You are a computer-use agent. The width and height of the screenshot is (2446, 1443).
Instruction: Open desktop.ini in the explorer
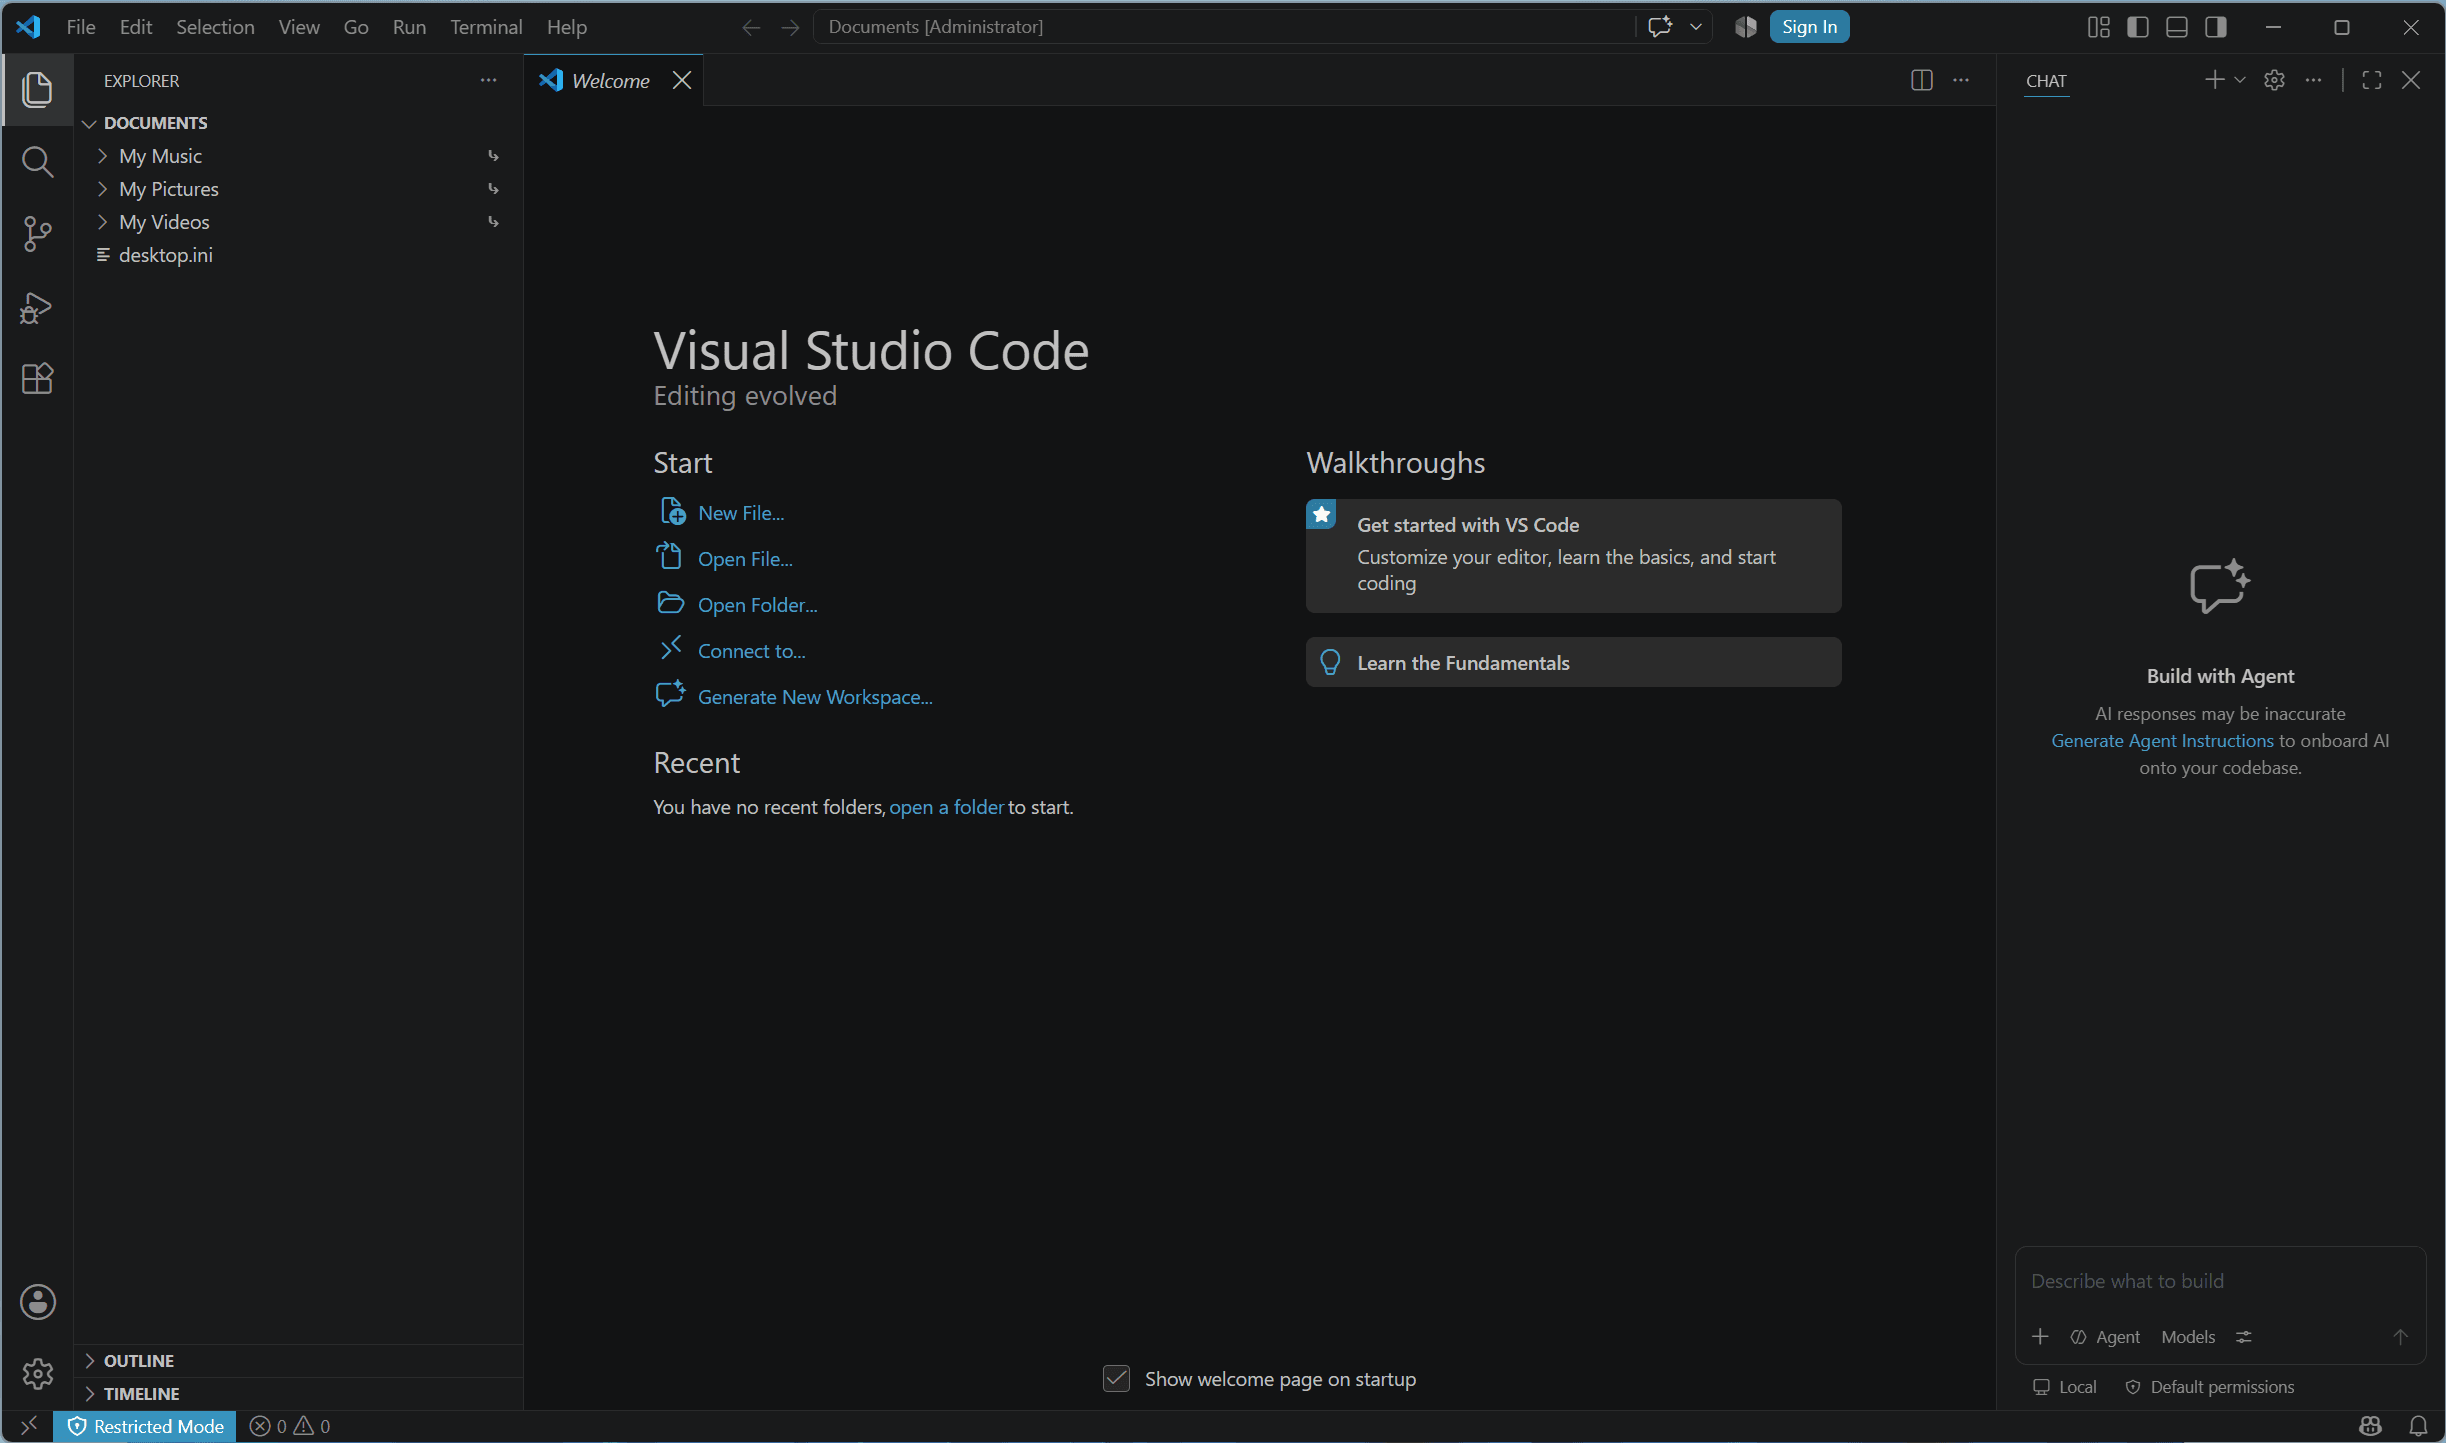tap(298, 255)
